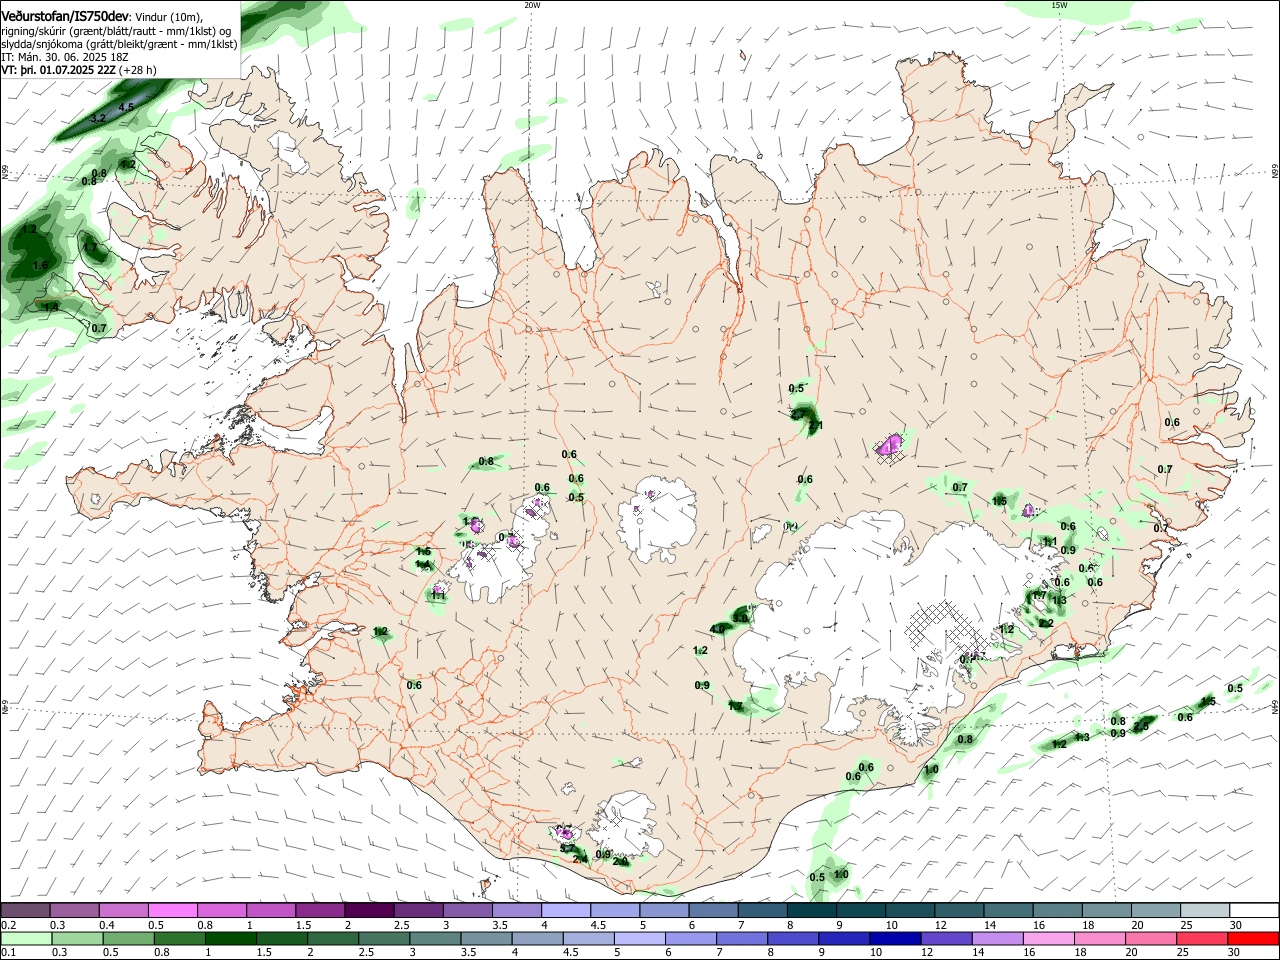Click the 2.2 precipitation value on the map
Image resolution: width=1280 pixels, height=960 pixels.
point(1046,623)
